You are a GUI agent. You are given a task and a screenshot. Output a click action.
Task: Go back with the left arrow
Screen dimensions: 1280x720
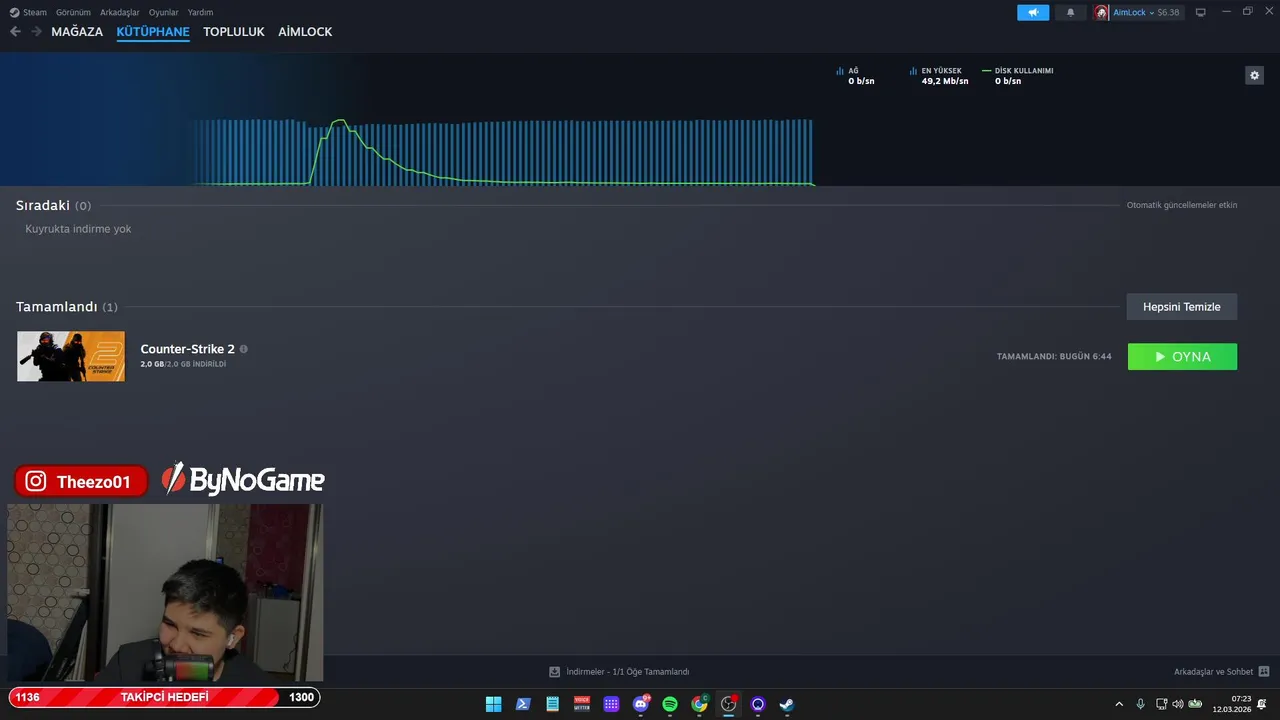(x=15, y=32)
